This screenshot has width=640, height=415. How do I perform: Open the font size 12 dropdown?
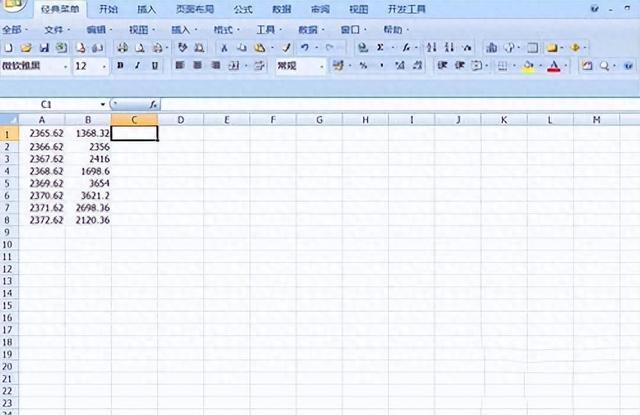click(104, 67)
